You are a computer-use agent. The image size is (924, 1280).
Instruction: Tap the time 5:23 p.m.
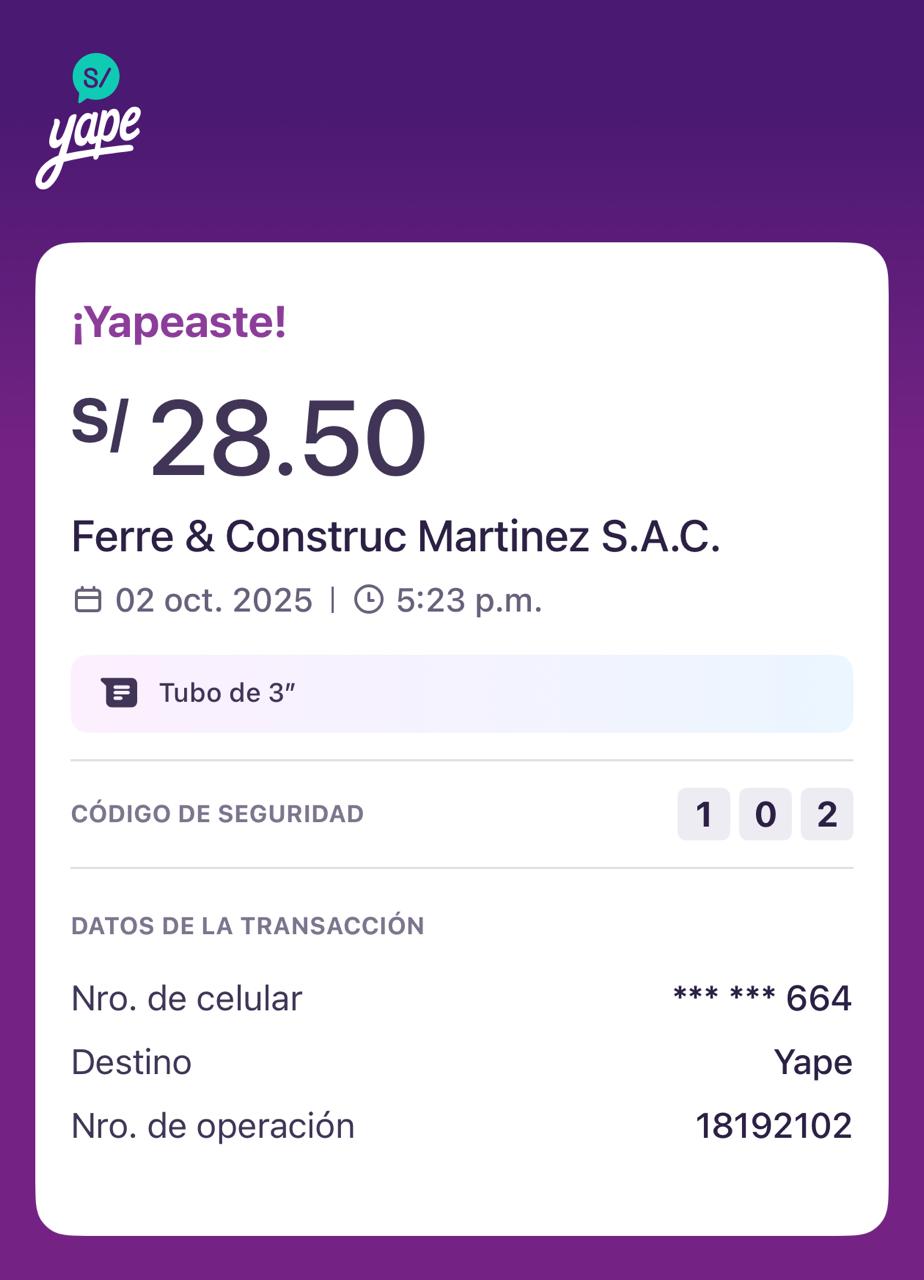(x=469, y=601)
